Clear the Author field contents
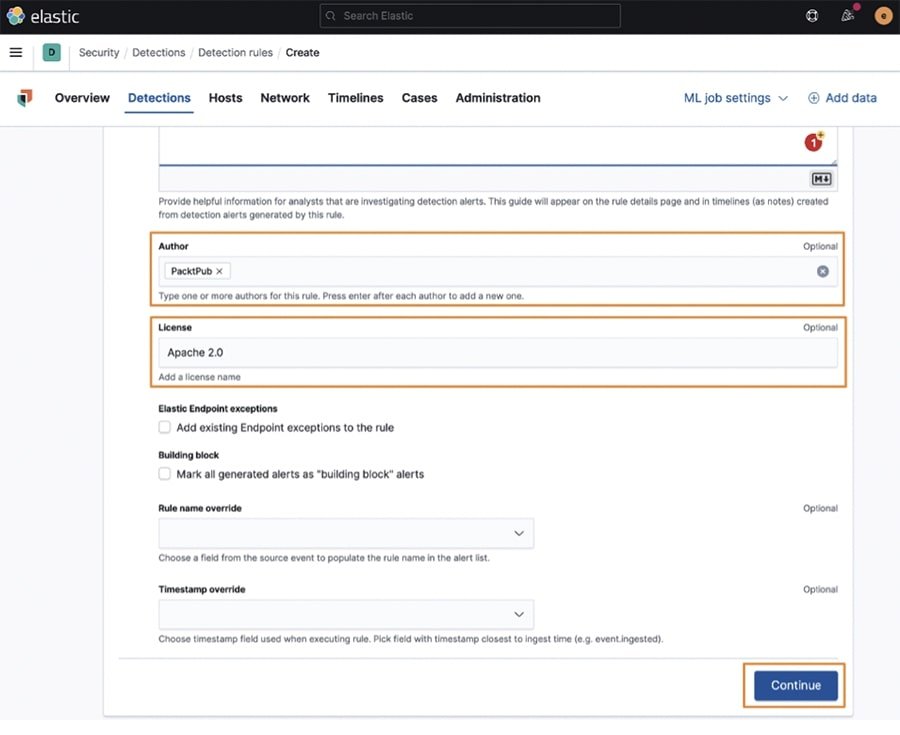The width and height of the screenshot is (900, 735). coord(822,271)
